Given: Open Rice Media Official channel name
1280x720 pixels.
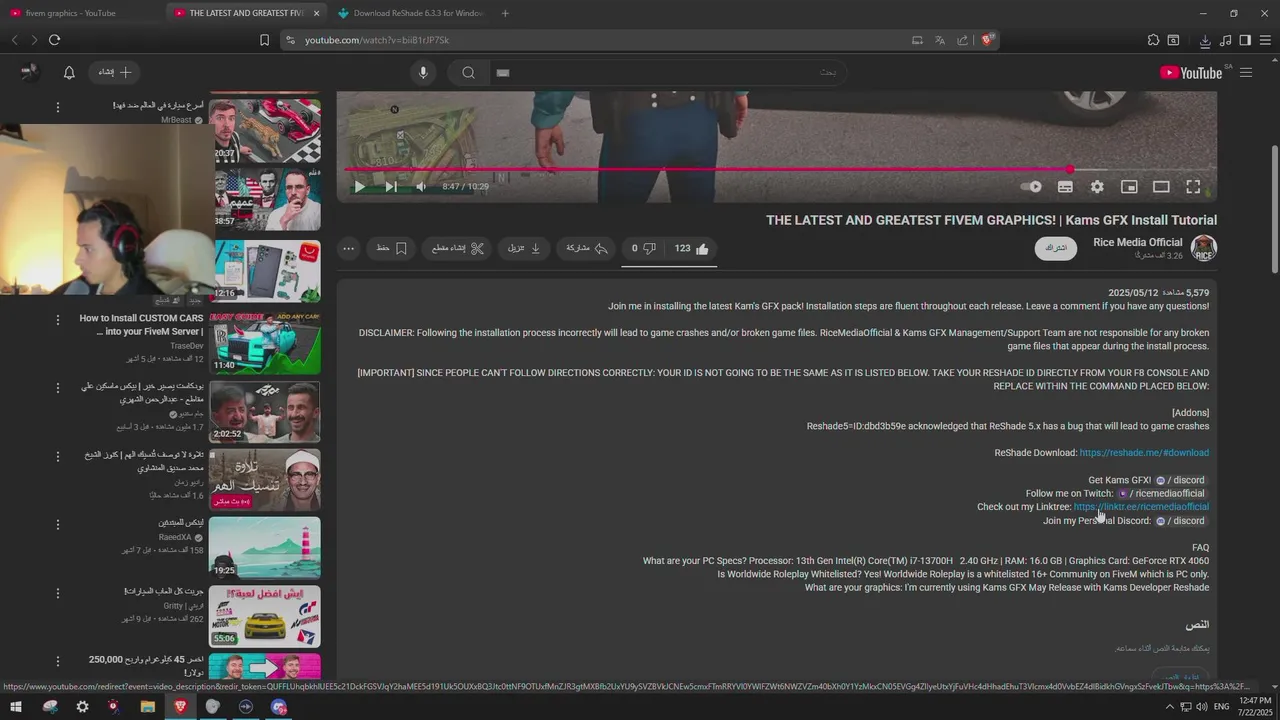Looking at the screenshot, I should point(1138,242).
